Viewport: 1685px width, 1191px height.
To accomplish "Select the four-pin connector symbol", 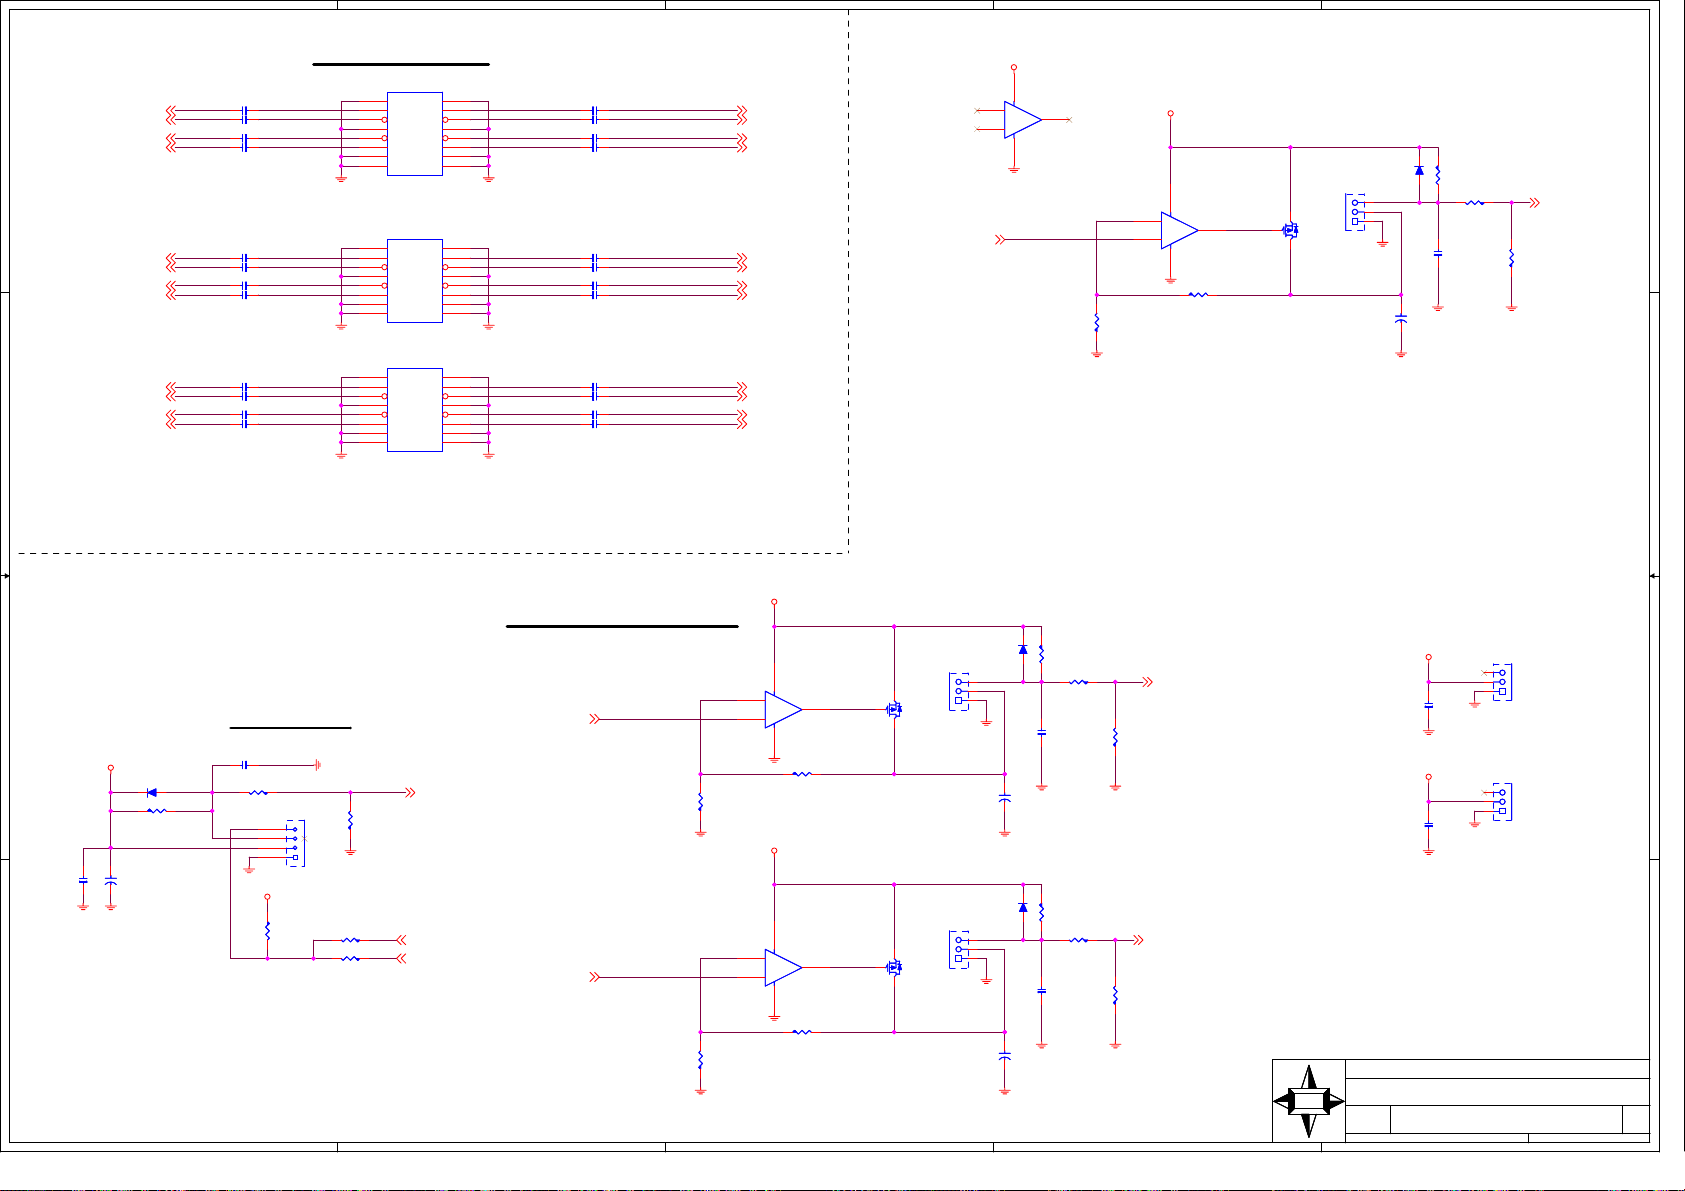I will click(295, 843).
